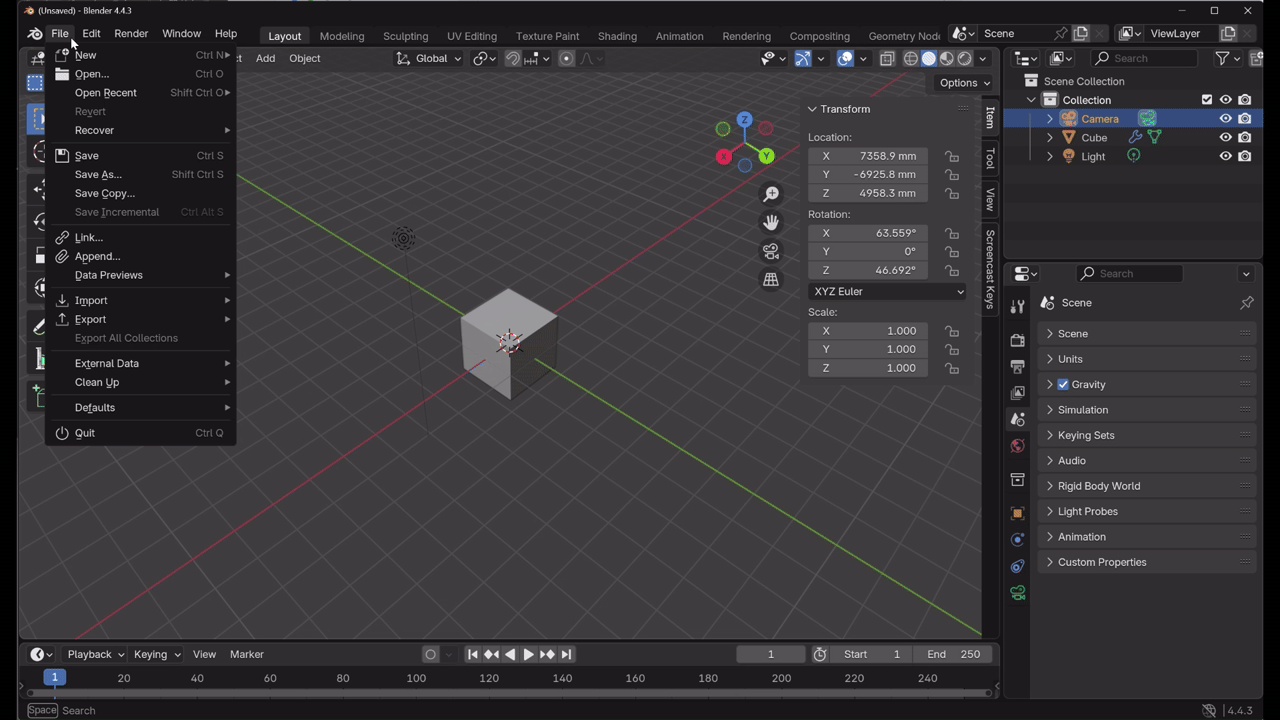
Task: Click the End frame value field
Action: [953, 654]
